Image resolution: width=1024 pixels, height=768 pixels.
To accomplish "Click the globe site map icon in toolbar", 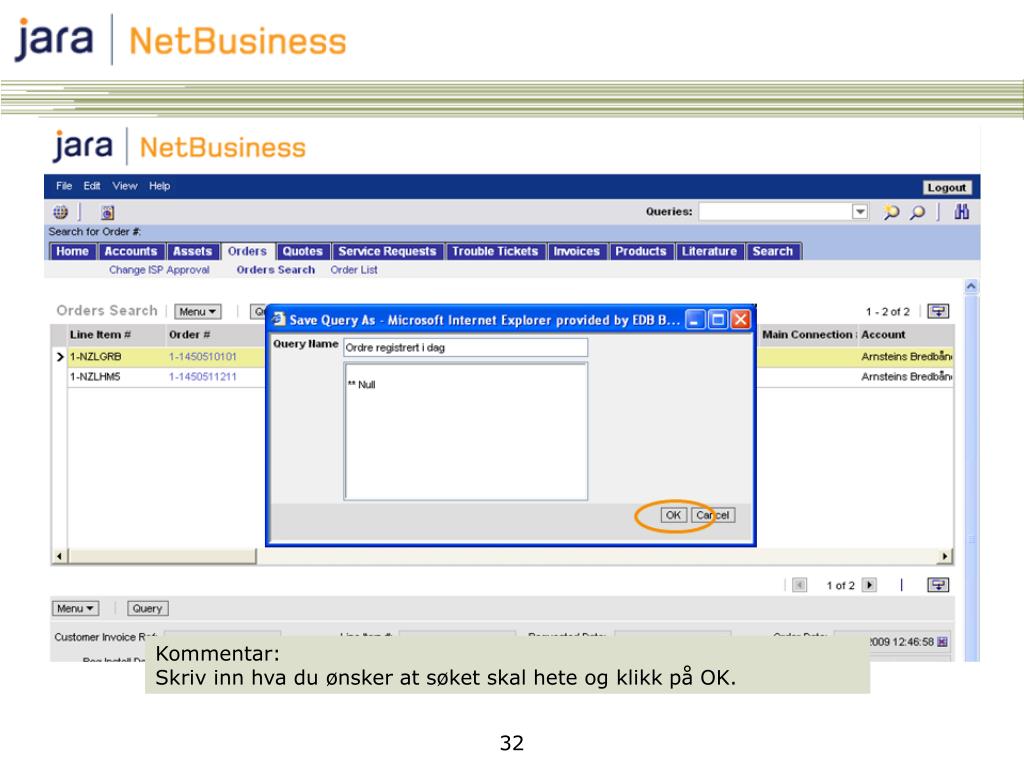I will (60, 212).
